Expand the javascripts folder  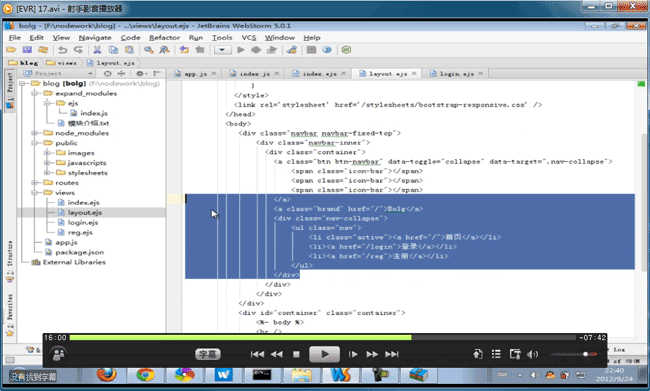(x=47, y=163)
